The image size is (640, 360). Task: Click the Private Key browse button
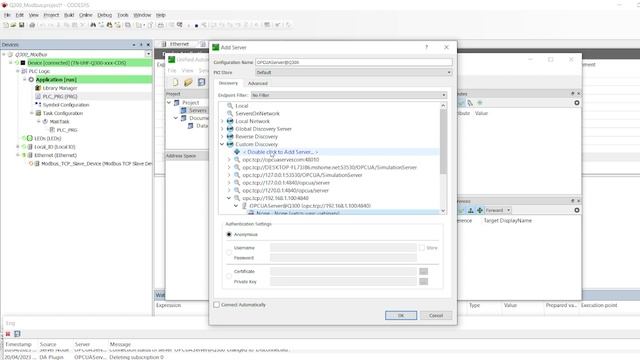(424, 282)
